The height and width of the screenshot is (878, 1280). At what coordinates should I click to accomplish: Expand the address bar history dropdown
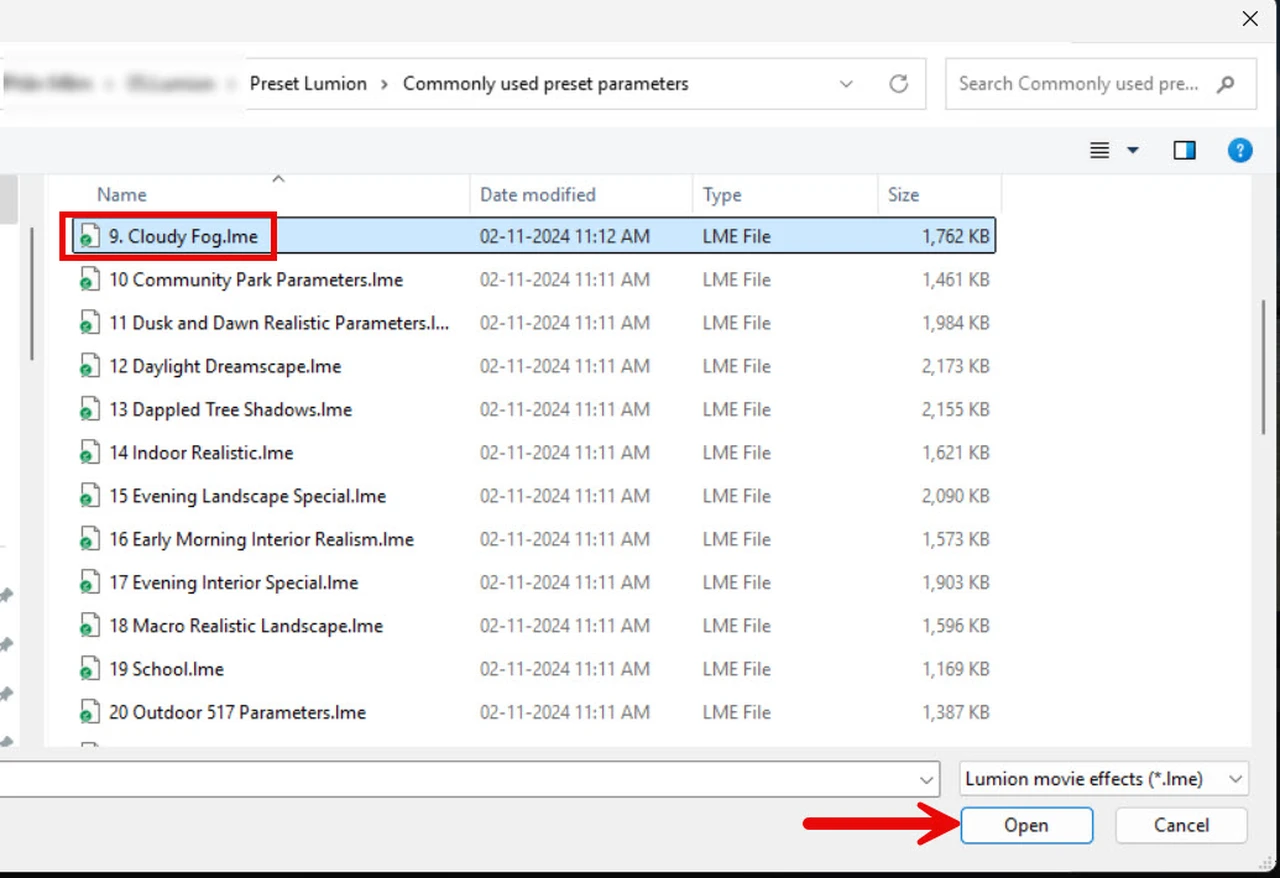point(846,84)
